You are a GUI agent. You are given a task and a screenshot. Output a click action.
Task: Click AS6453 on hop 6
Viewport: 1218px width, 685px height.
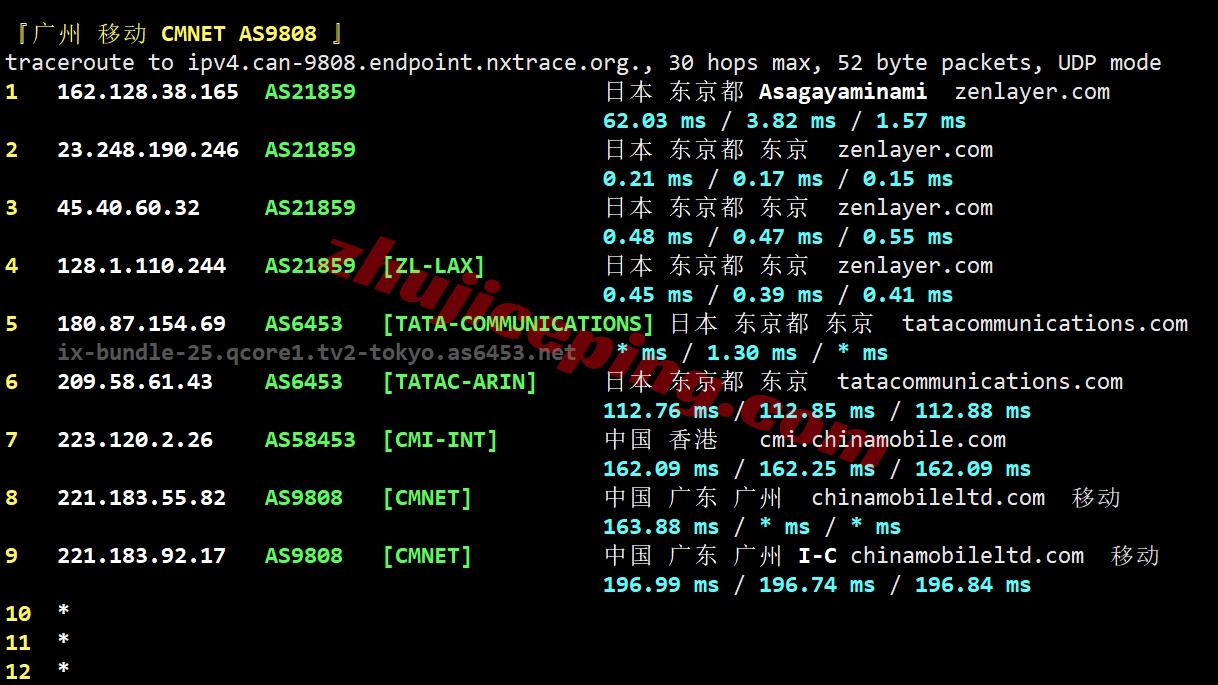304,382
